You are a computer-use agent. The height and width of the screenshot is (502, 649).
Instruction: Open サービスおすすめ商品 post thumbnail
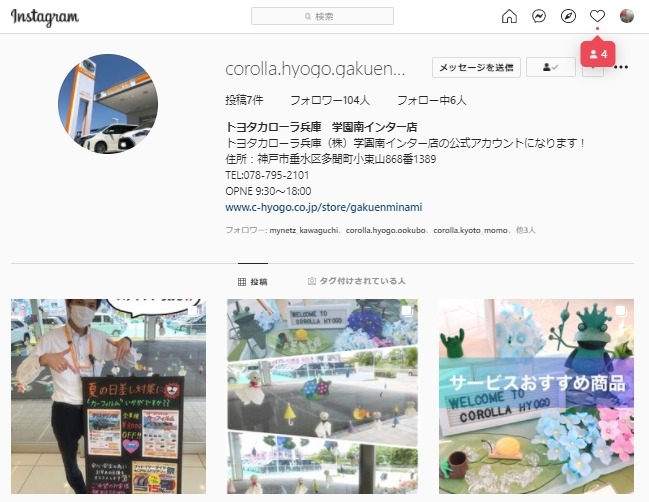point(536,396)
